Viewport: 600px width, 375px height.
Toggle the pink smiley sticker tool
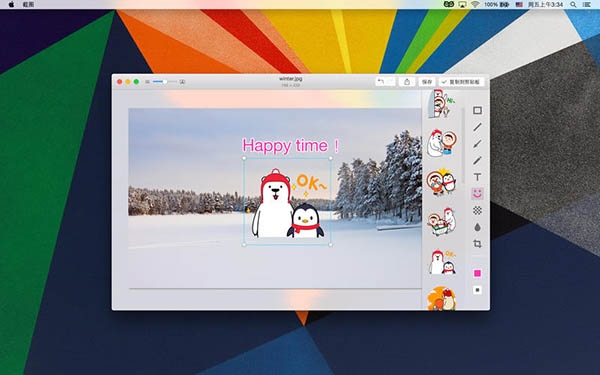477,194
